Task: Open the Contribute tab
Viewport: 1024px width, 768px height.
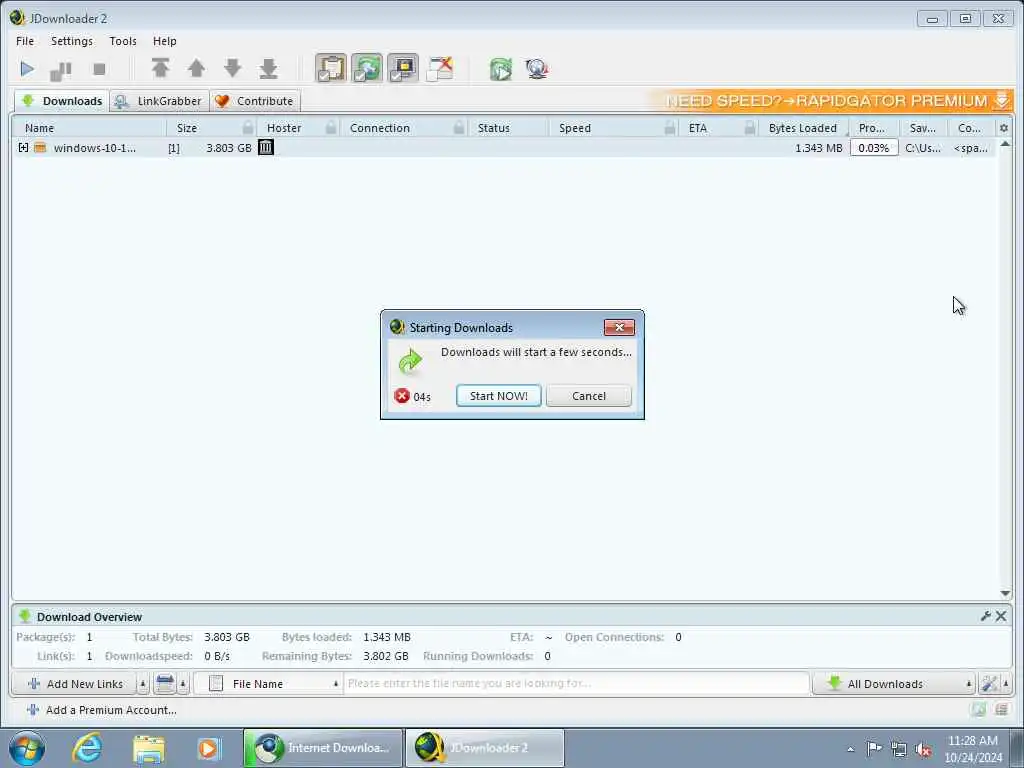Action: coord(255,101)
